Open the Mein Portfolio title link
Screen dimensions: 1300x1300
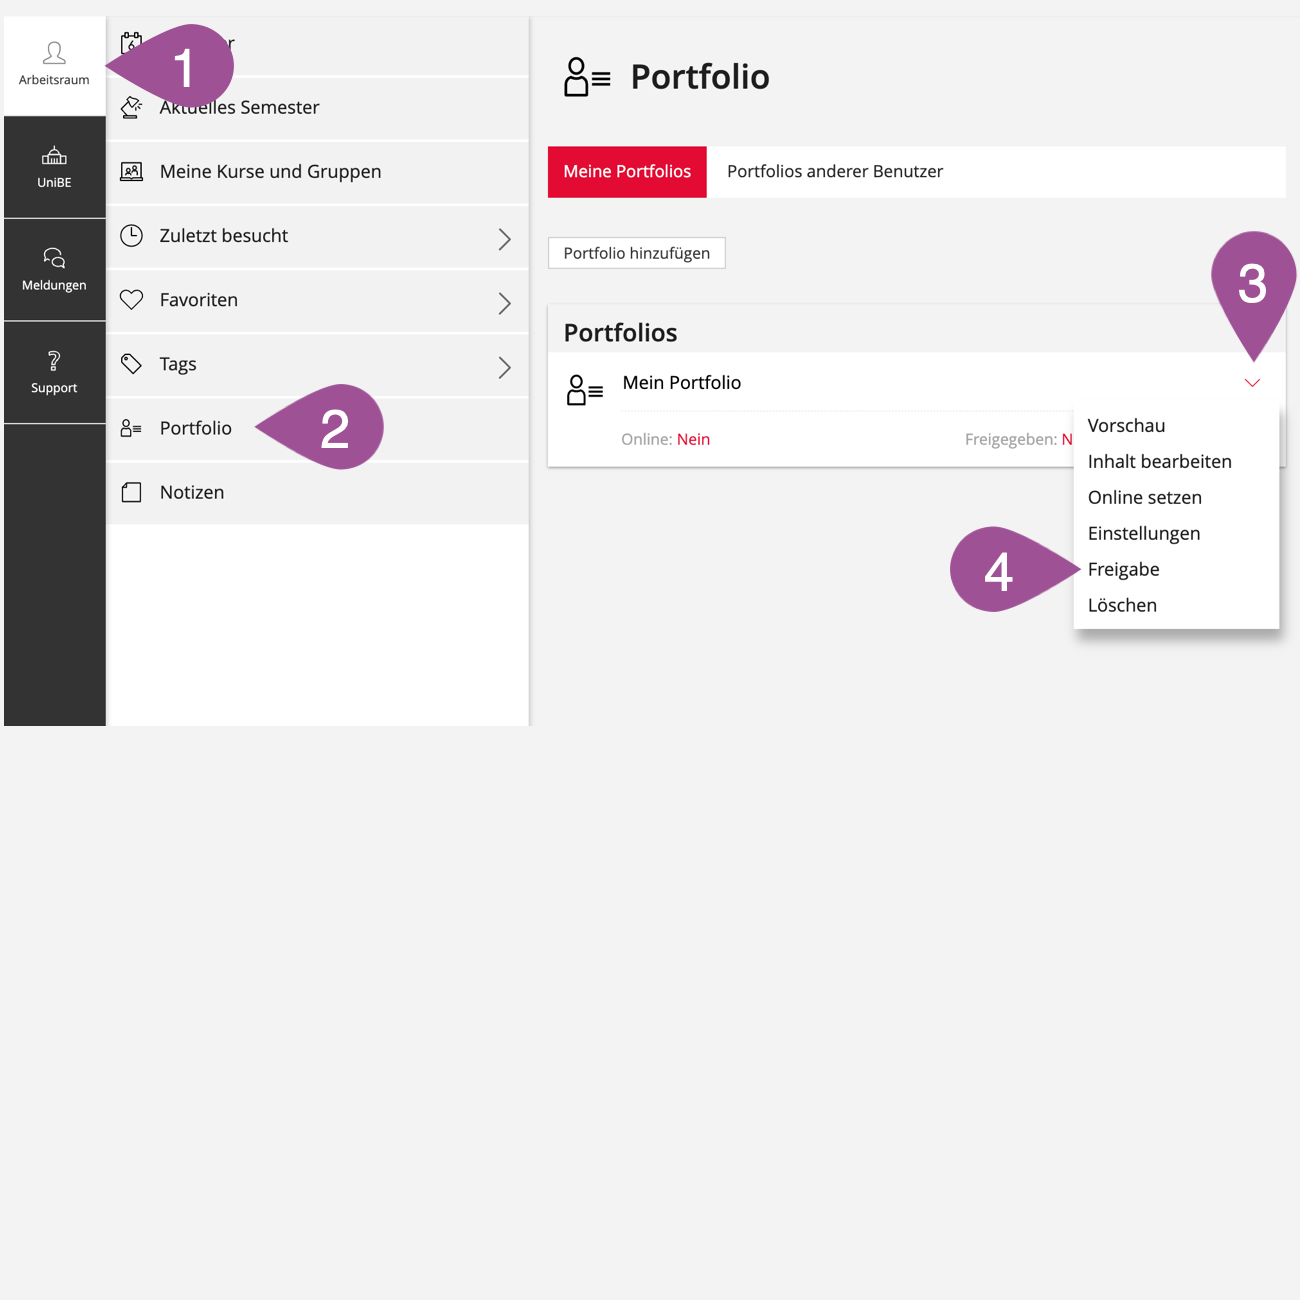(682, 383)
